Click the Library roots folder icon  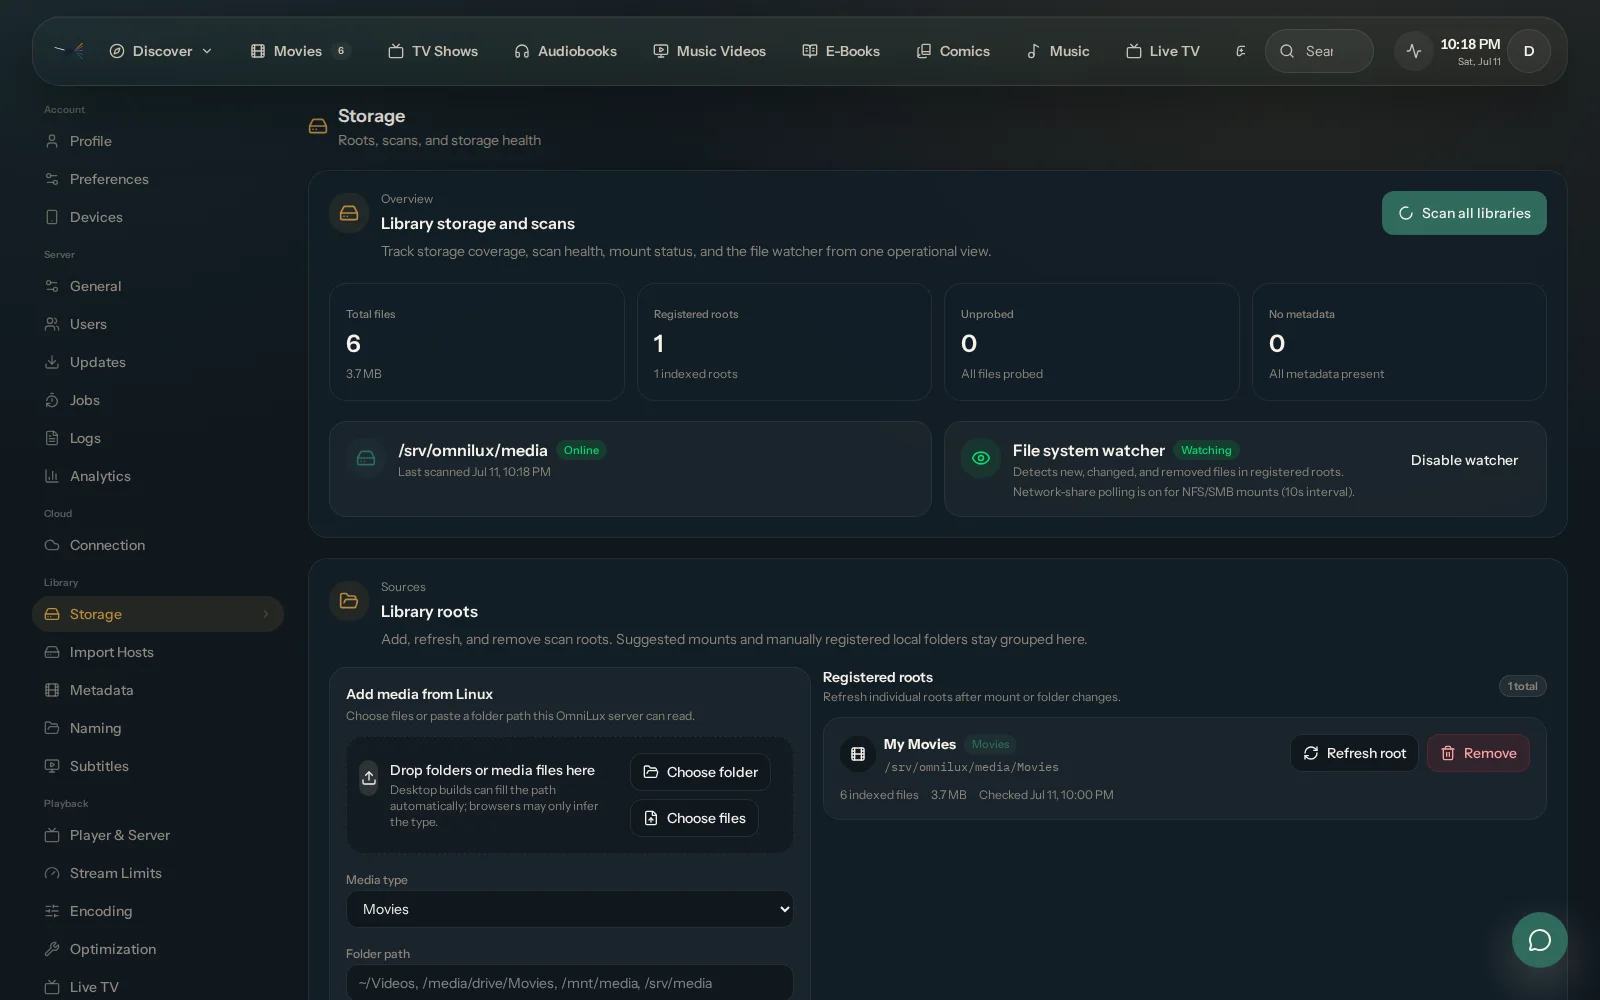point(349,601)
